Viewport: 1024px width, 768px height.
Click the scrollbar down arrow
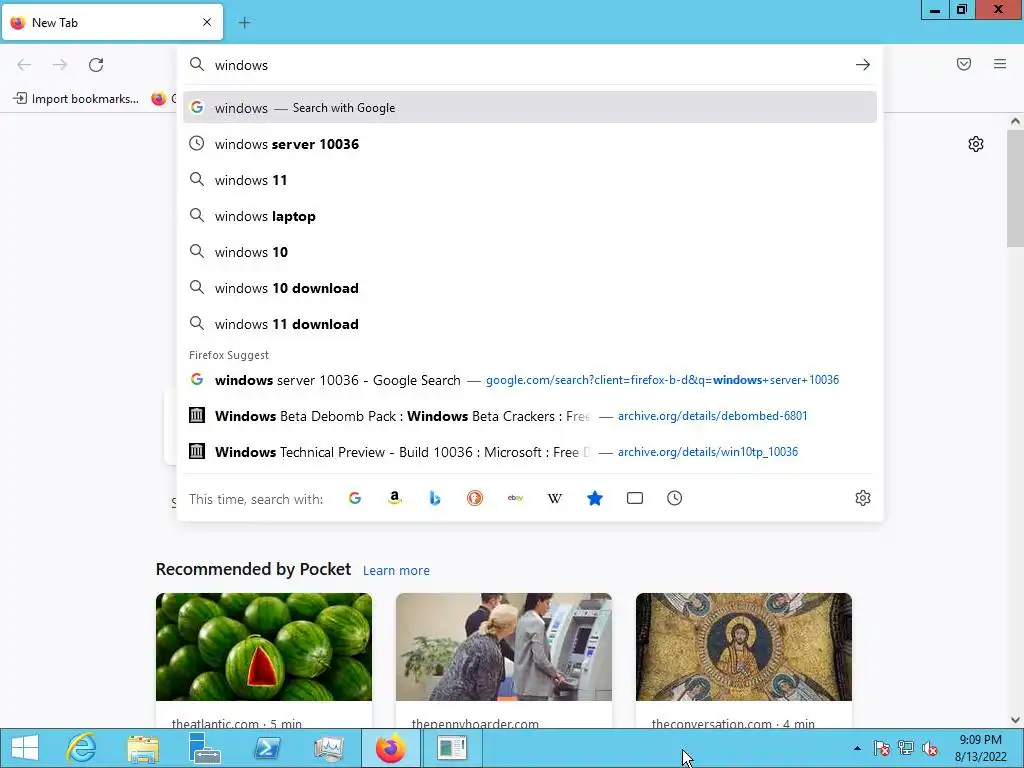click(x=1015, y=720)
